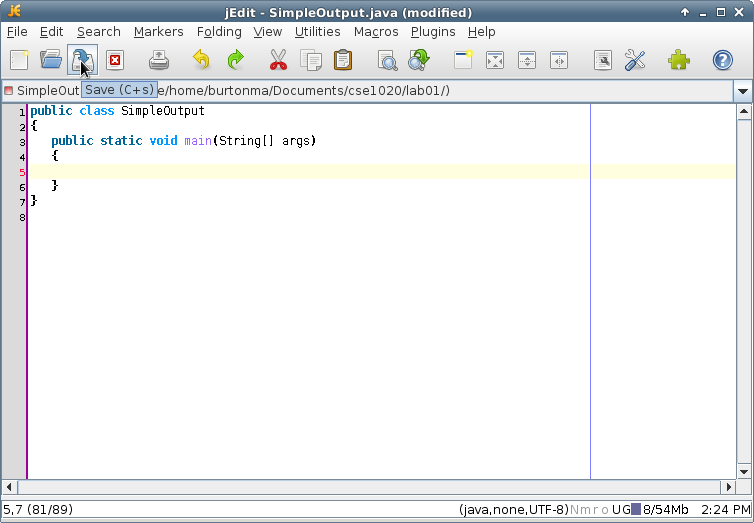Click line number 1 in gutter

(22, 112)
